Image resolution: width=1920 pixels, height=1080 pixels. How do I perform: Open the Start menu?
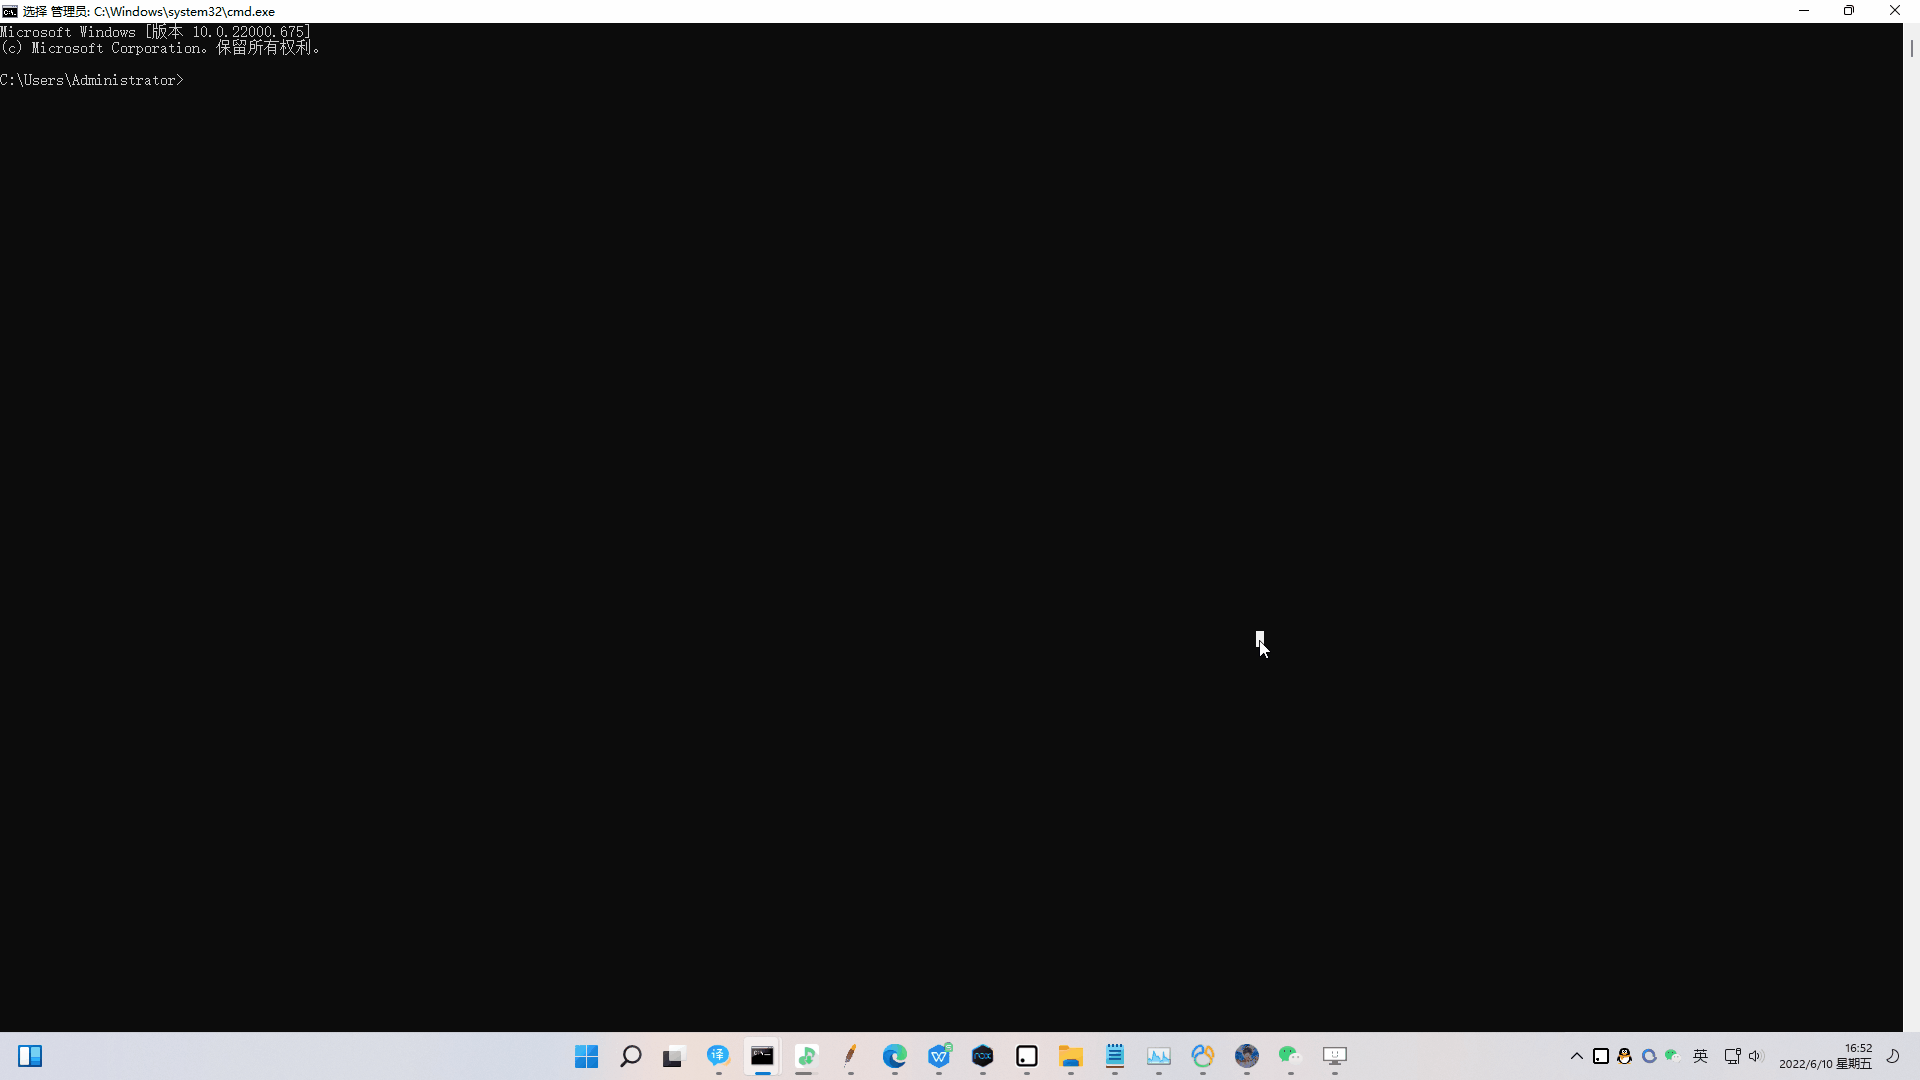pyautogui.click(x=586, y=1056)
